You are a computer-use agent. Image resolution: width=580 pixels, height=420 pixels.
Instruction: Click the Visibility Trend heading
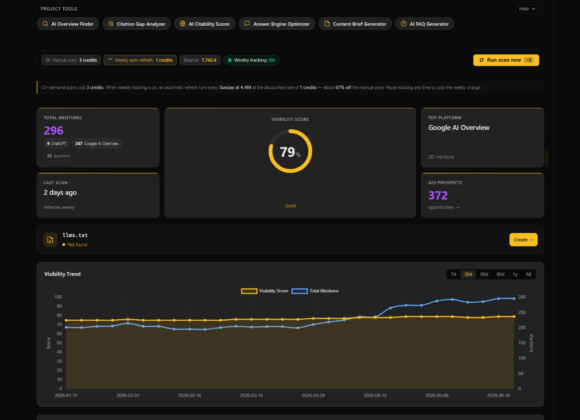[x=62, y=274]
